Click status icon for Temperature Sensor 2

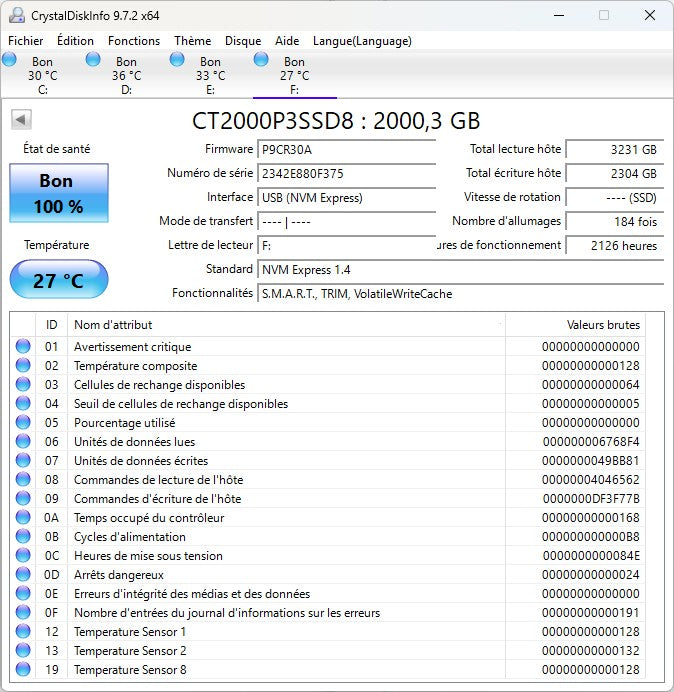[x=23, y=650]
